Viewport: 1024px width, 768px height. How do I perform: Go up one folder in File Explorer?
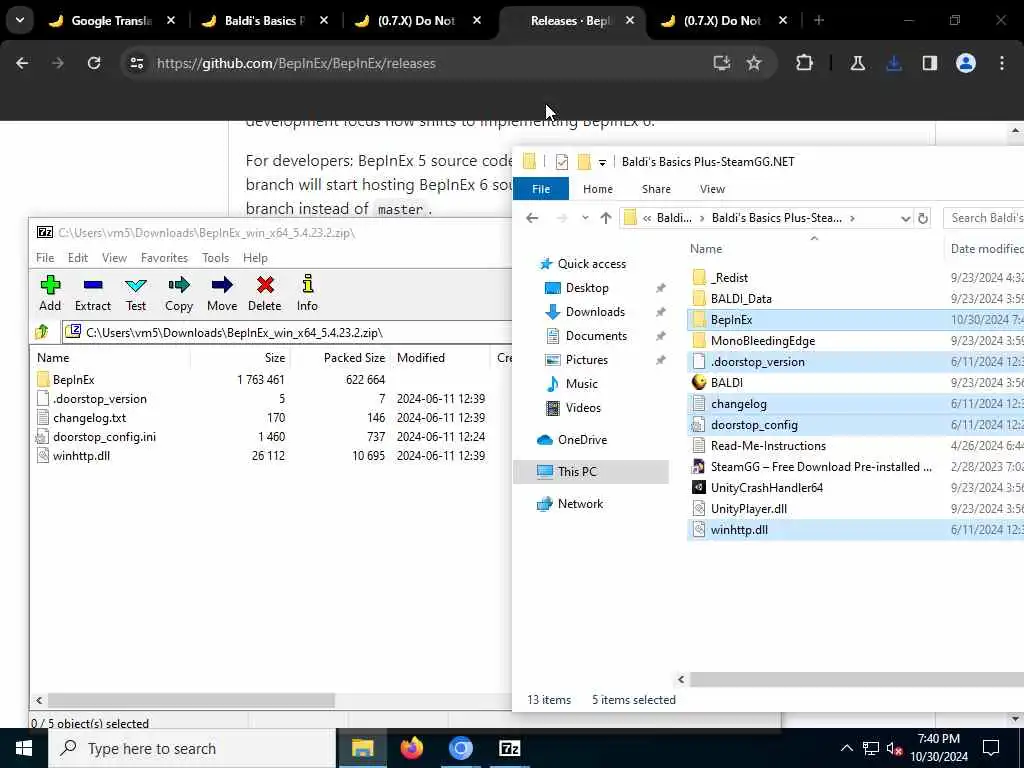(x=605, y=218)
